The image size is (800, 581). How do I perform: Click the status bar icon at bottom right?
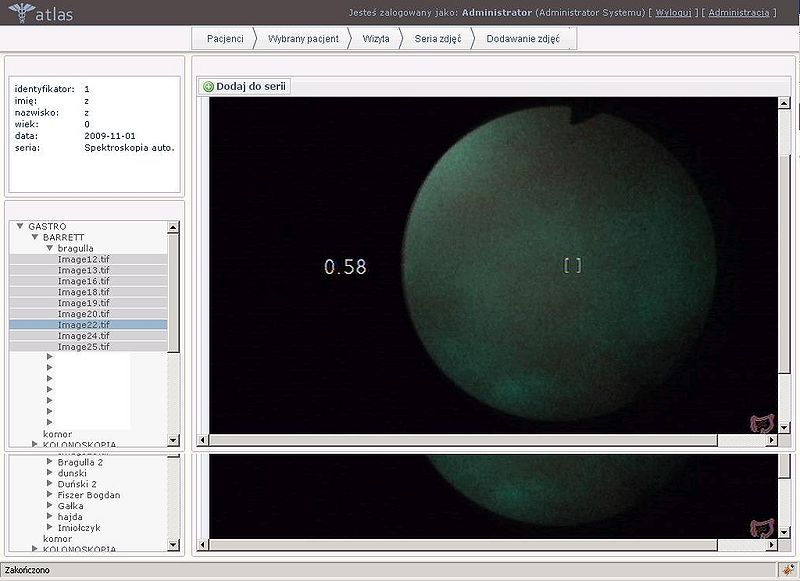(x=788, y=570)
